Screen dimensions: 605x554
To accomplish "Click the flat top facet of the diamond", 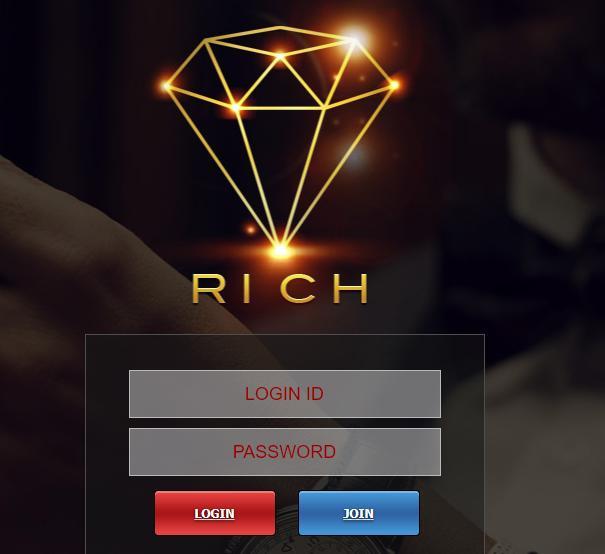I will 281,41.
